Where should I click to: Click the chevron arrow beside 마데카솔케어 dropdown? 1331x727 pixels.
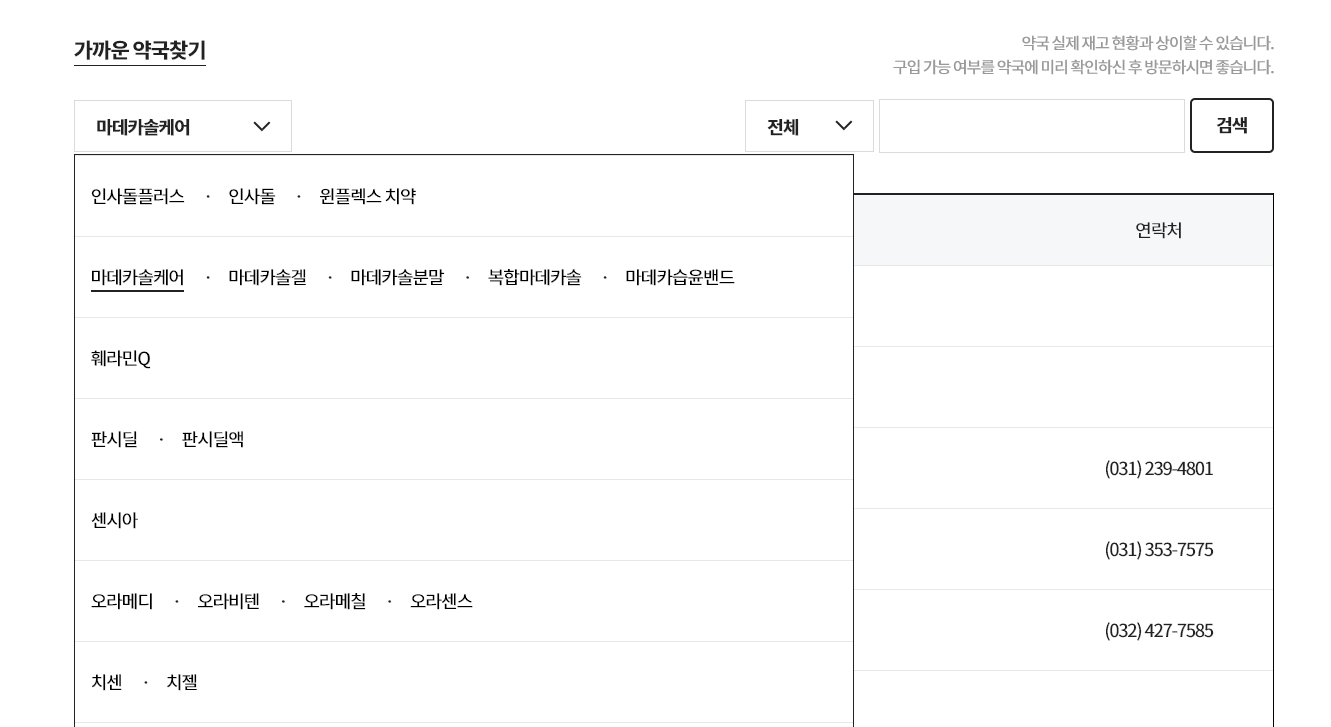(x=262, y=126)
